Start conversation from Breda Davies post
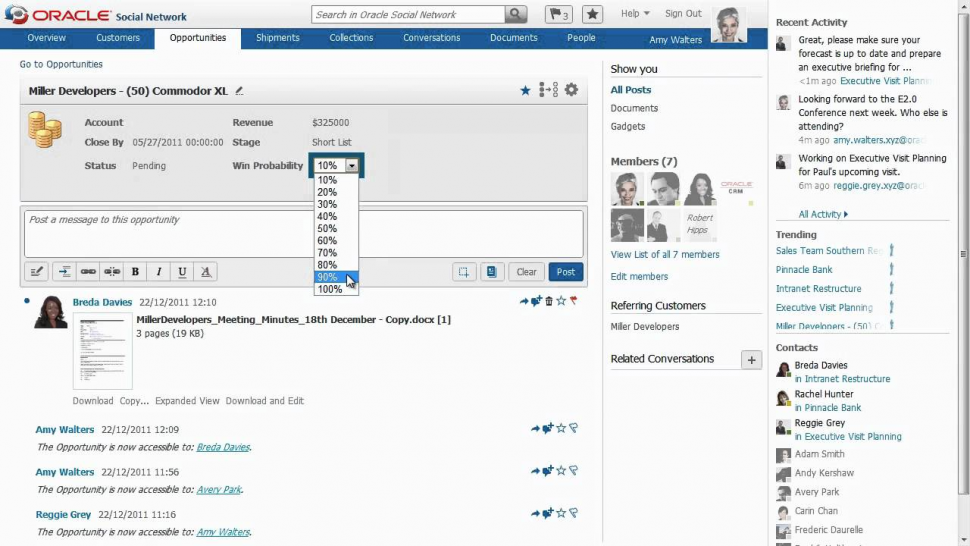The height and width of the screenshot is (546, 970). pos(536,301)
